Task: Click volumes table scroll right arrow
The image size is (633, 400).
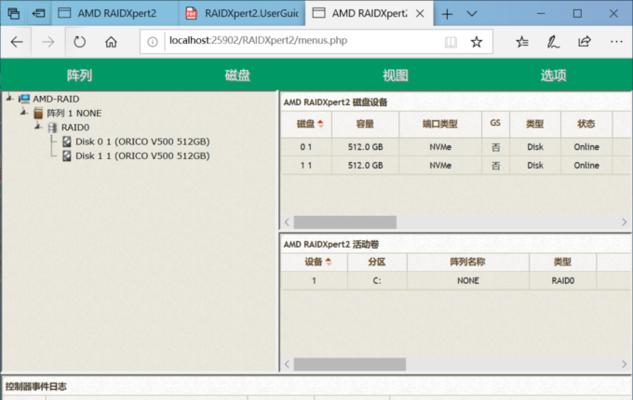Action: pos(624,364)
